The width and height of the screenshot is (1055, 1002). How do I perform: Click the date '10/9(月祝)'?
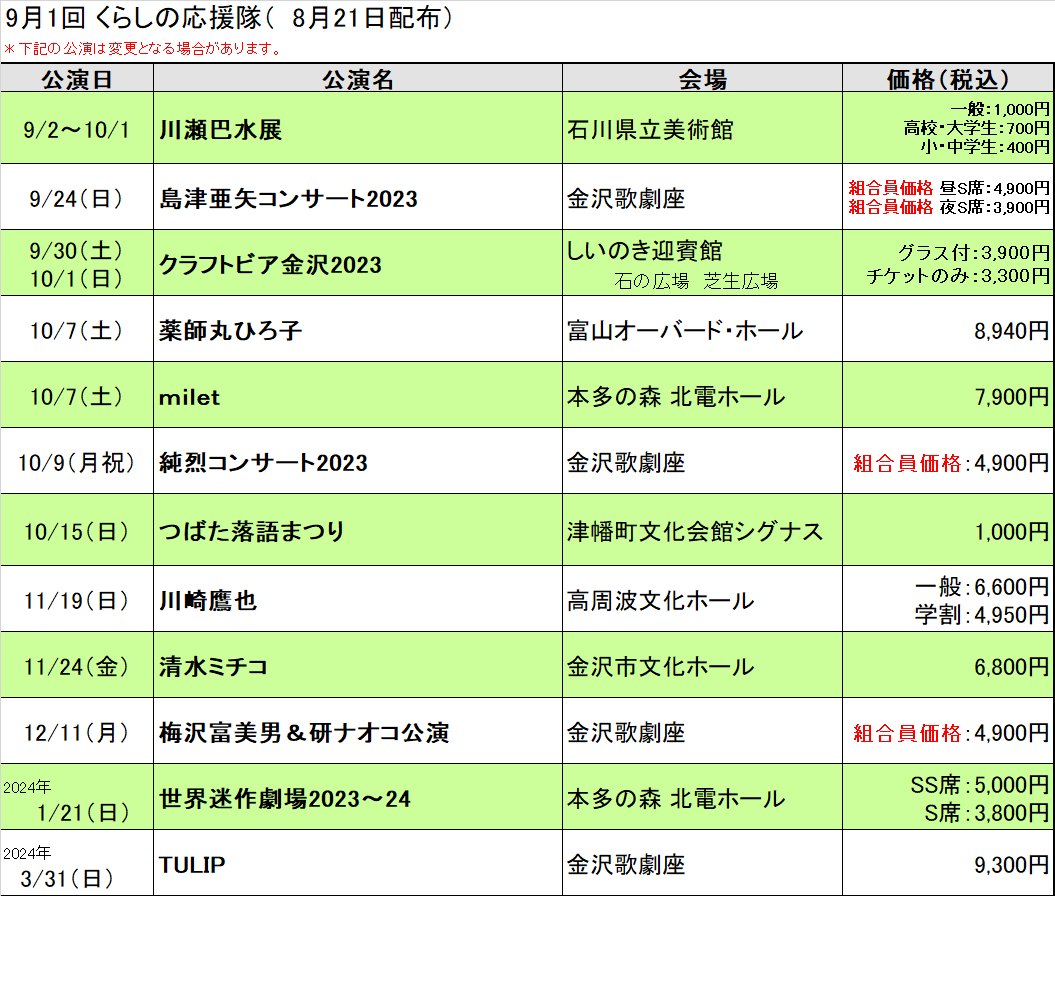(x=77, y=462)
